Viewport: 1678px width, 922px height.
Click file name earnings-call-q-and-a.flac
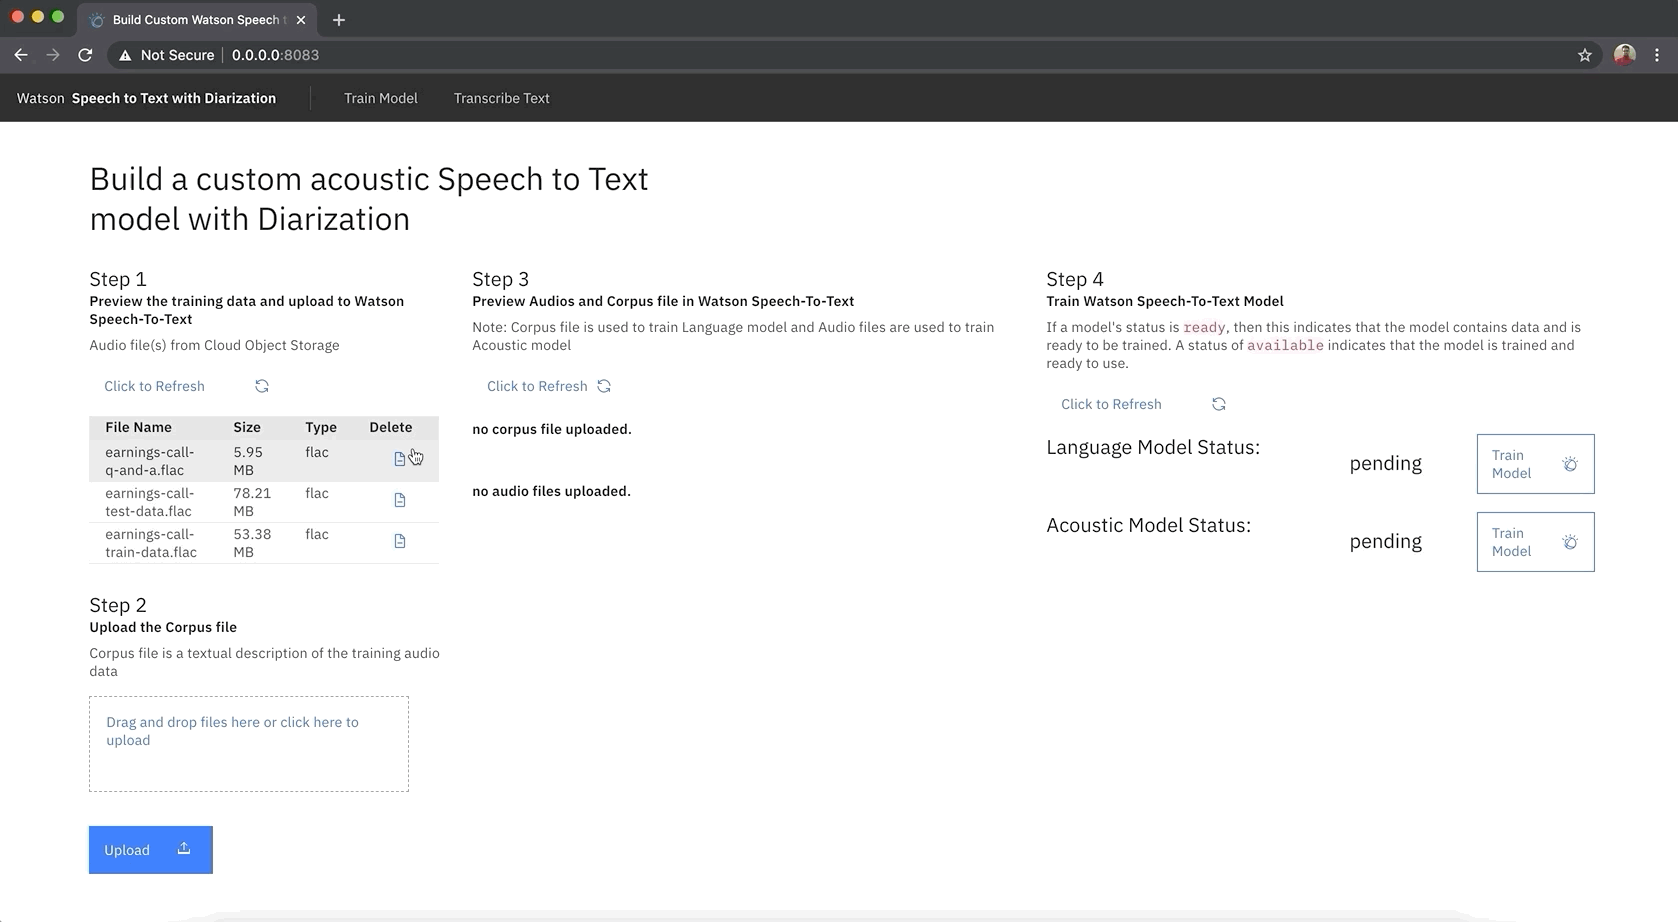click(150, 461)
